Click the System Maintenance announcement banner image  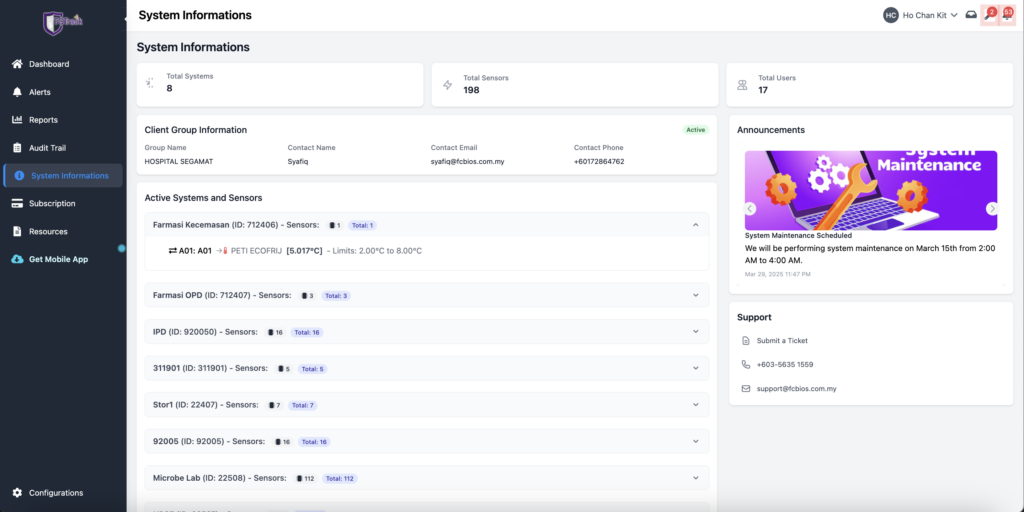click(x=870, y=190)
